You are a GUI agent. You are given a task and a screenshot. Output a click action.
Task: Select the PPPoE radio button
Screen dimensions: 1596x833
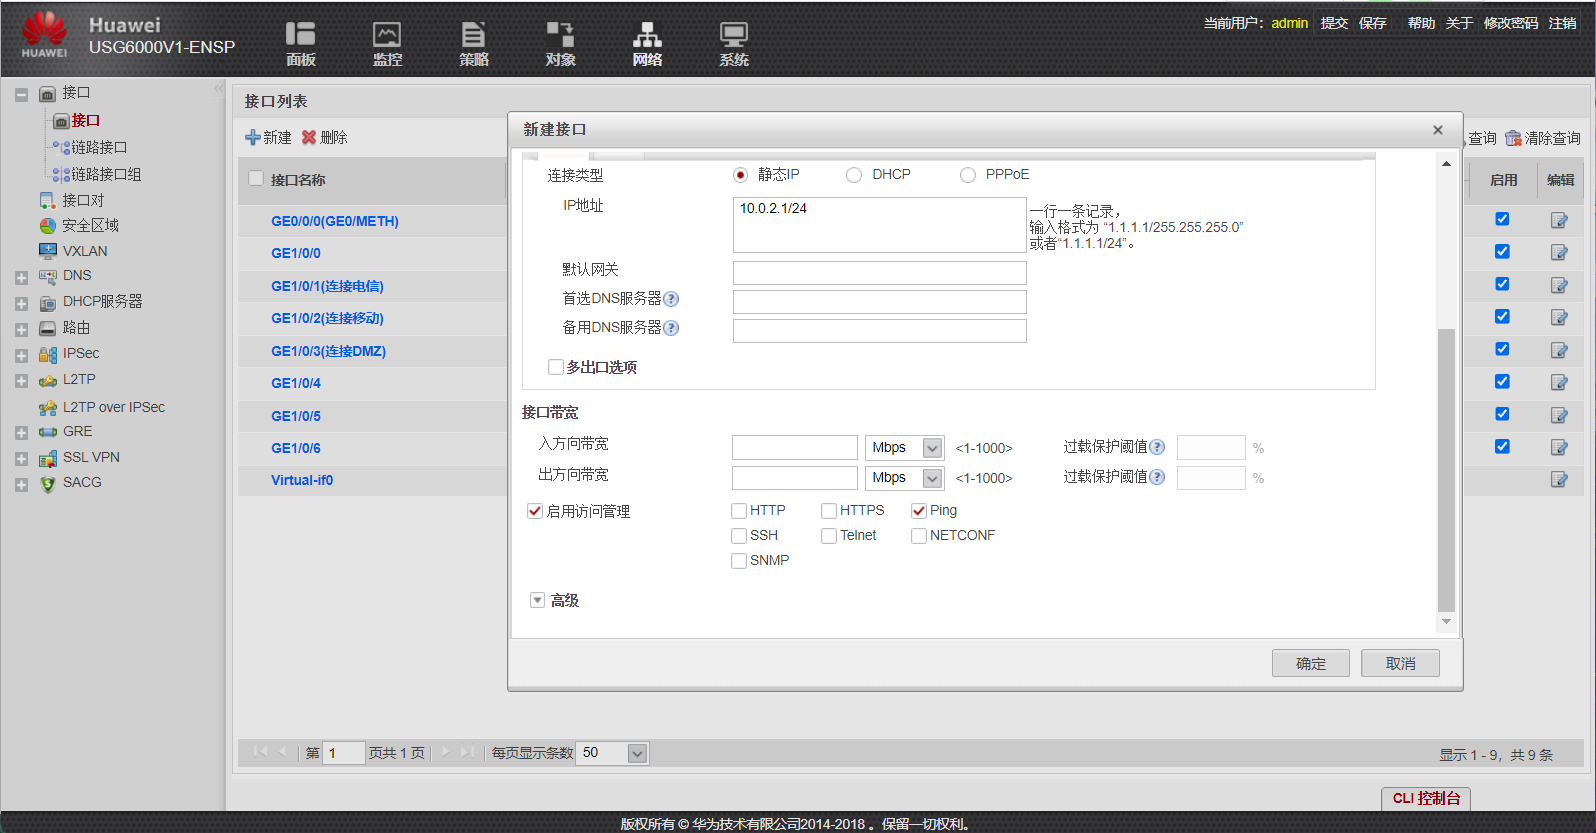[x=968, y=175]
